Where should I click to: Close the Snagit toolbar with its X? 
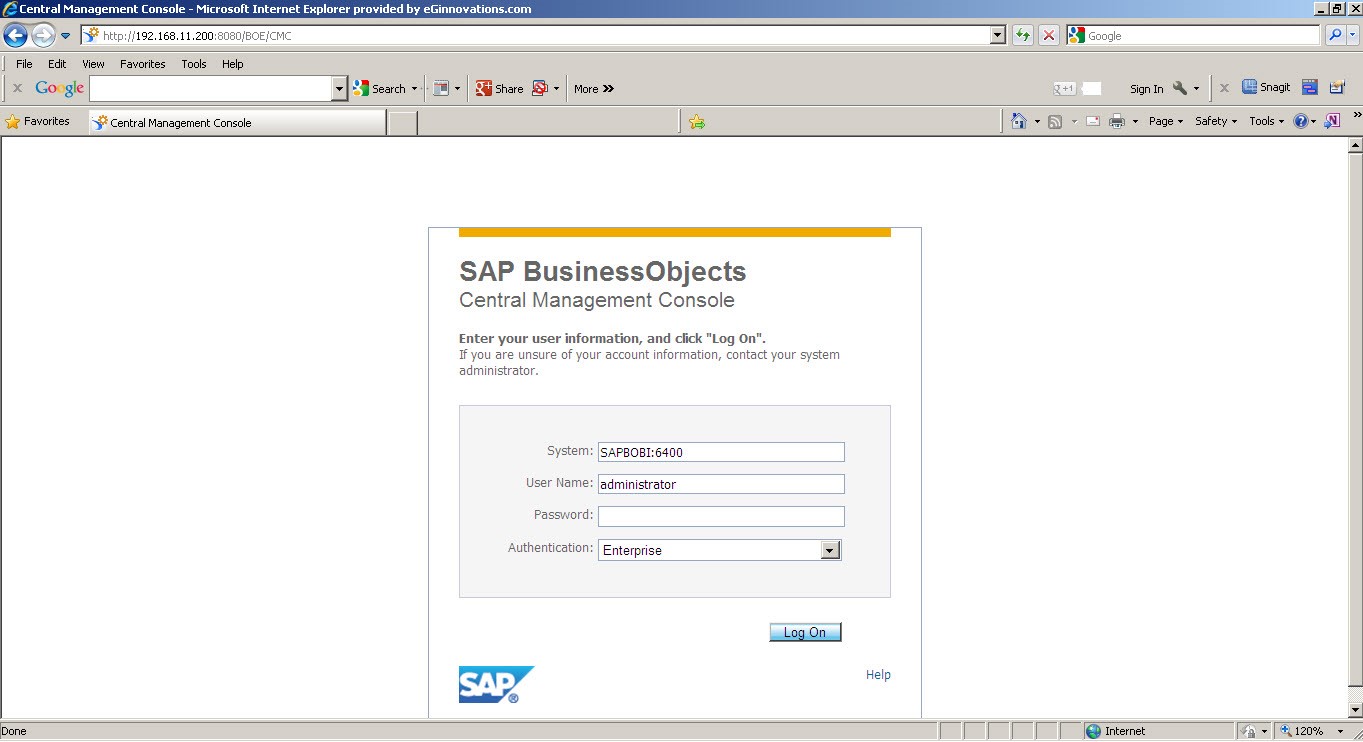[1224, 88]
